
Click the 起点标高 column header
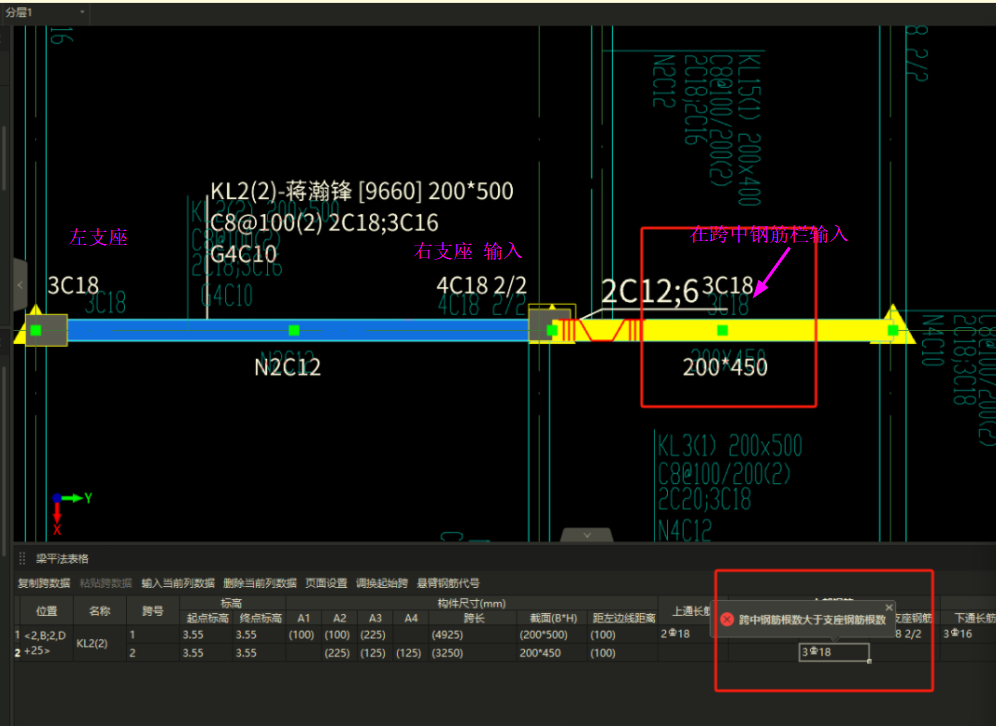pos(206,618)
